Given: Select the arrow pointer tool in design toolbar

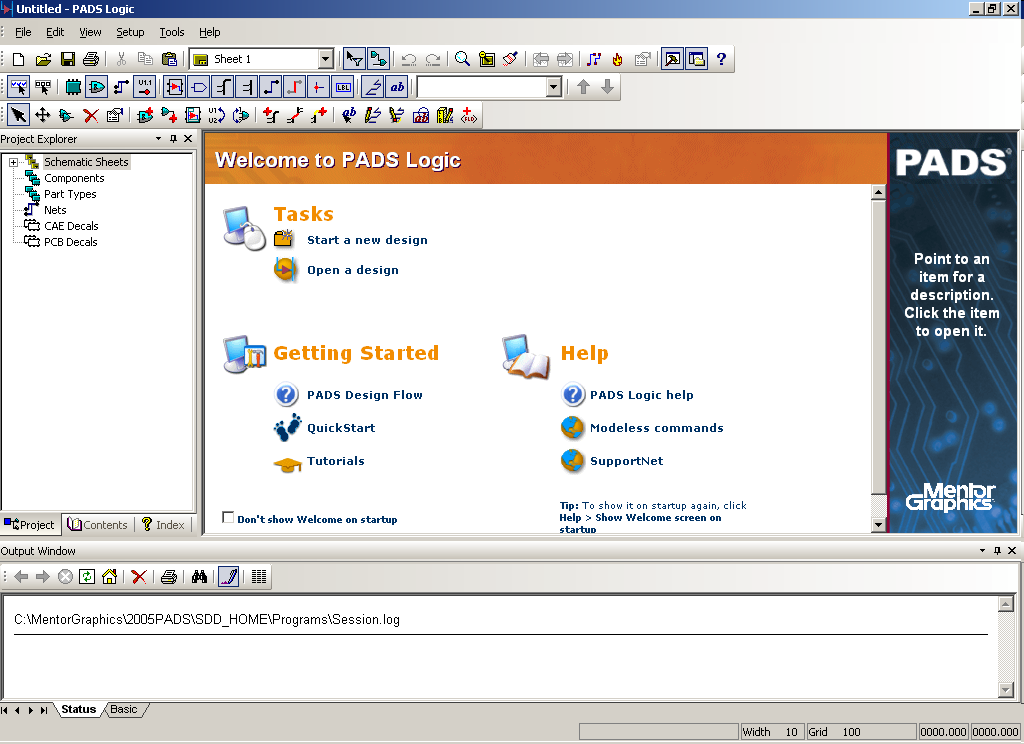Looking at the screenshot, I should [x=18, y=116].
